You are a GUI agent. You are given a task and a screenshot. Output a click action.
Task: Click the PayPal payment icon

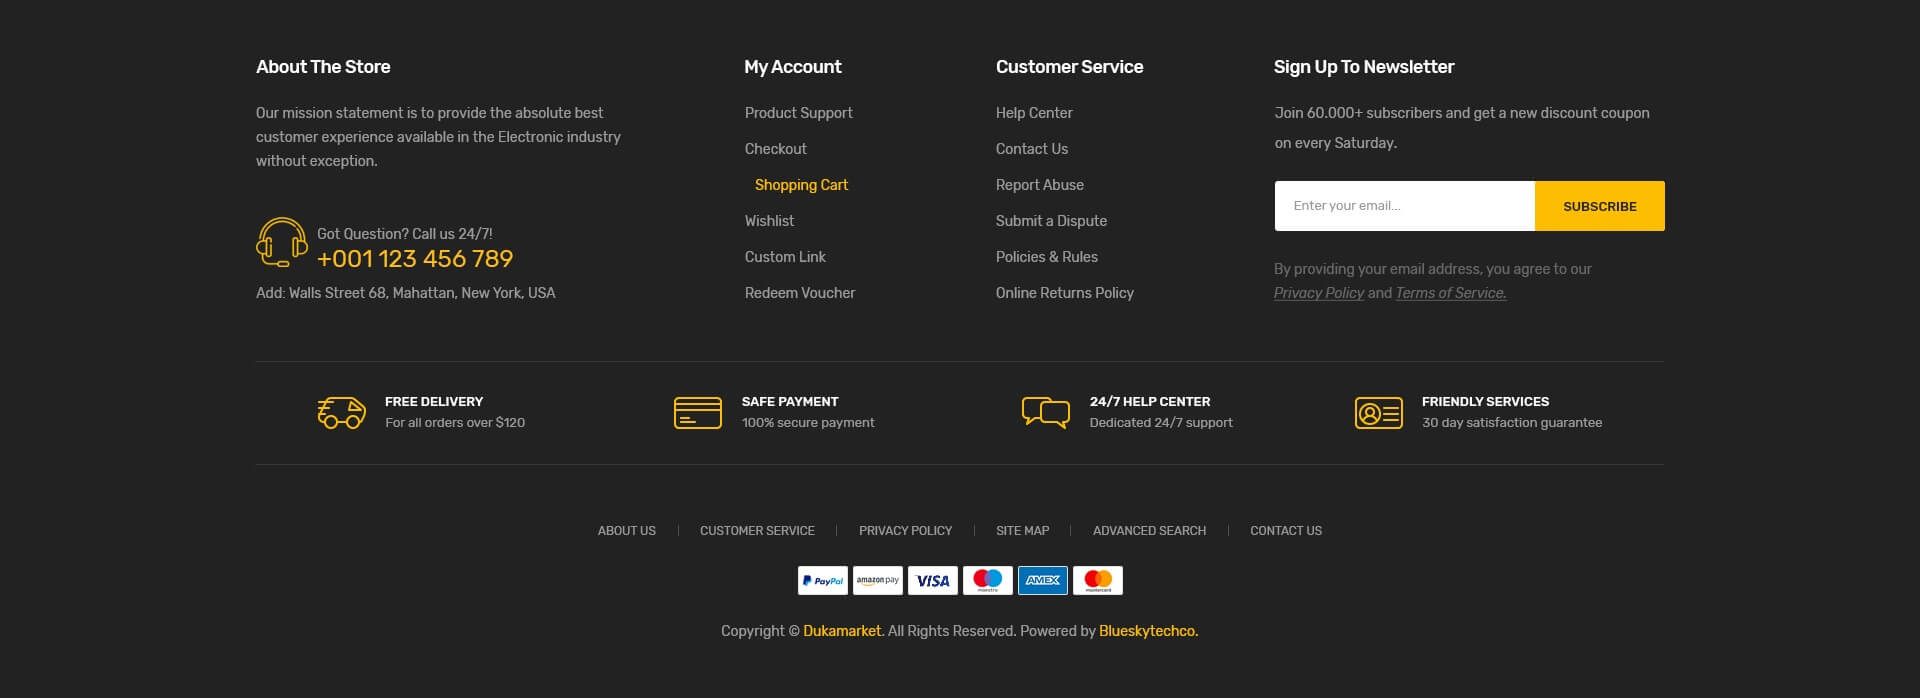822,580
